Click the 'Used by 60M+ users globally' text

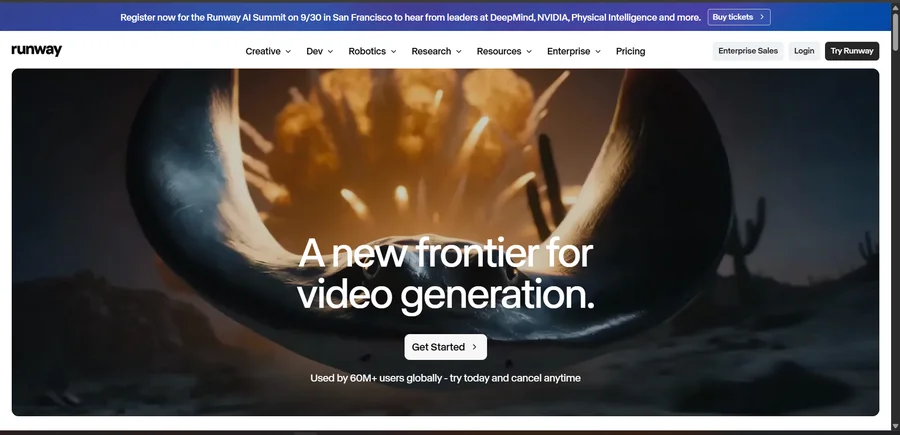click(x=445, y=378)
